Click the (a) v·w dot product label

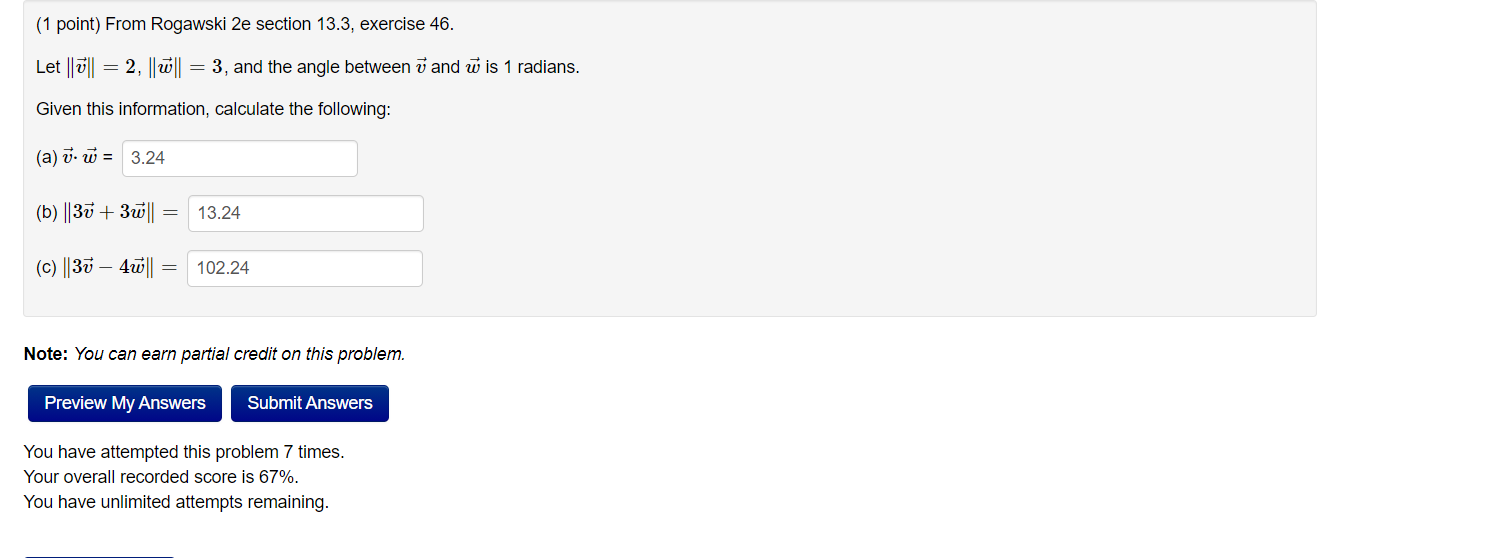tap(74, 158)
